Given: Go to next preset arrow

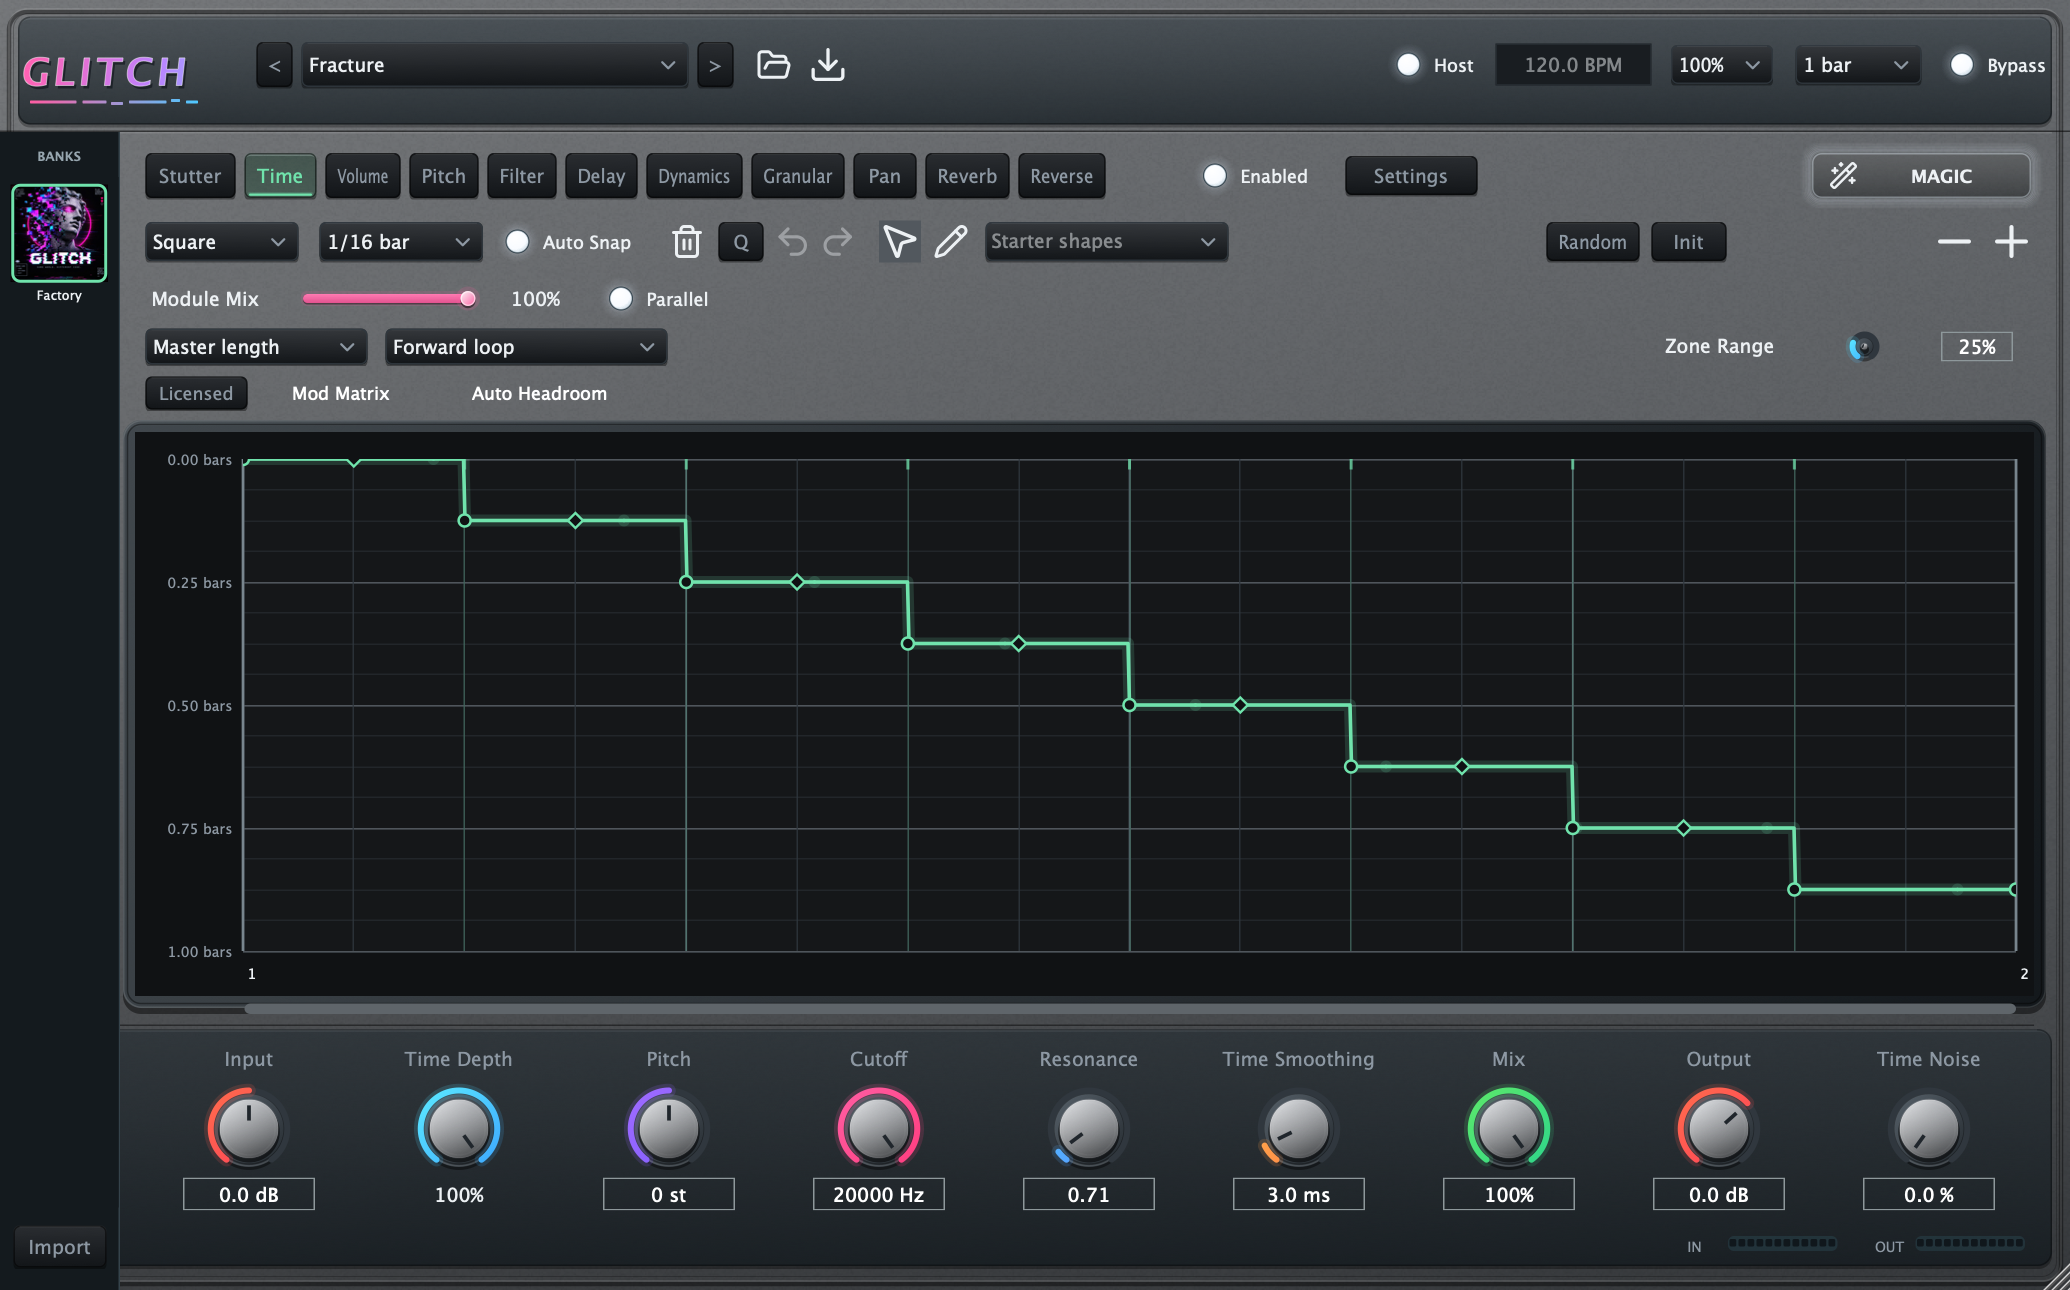Looking at the screenshot, I should coord(715,66).
